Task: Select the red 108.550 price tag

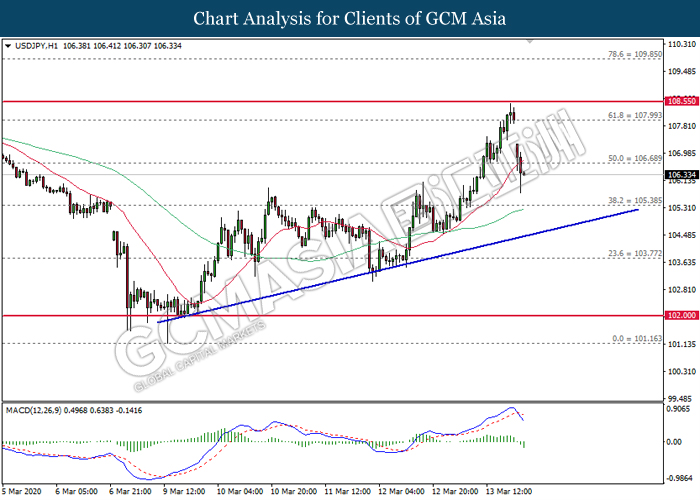Action: (x=680, y=101)
